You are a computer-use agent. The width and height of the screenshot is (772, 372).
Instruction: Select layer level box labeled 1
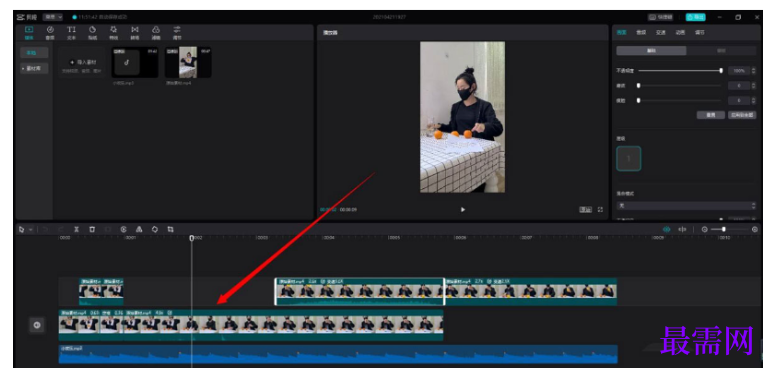click(x=629, y=158)
